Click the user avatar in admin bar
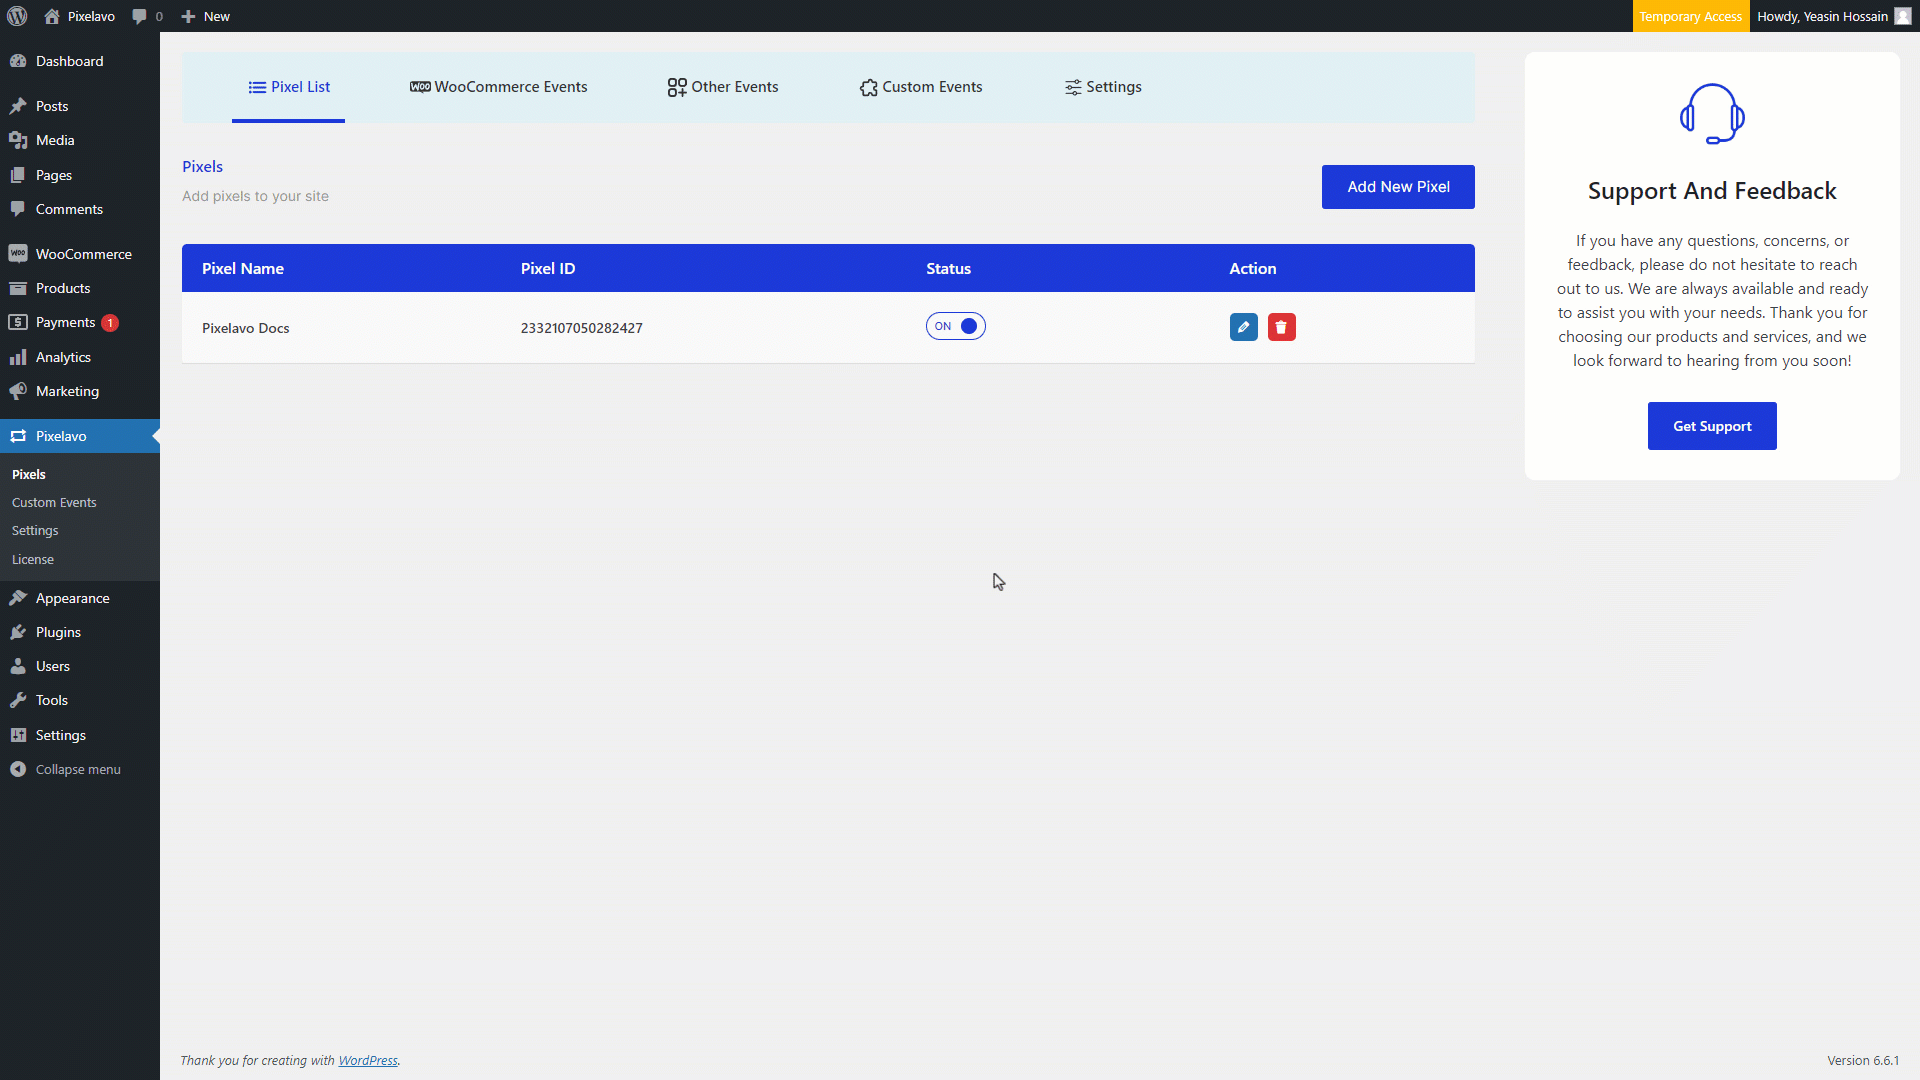 1902,16
